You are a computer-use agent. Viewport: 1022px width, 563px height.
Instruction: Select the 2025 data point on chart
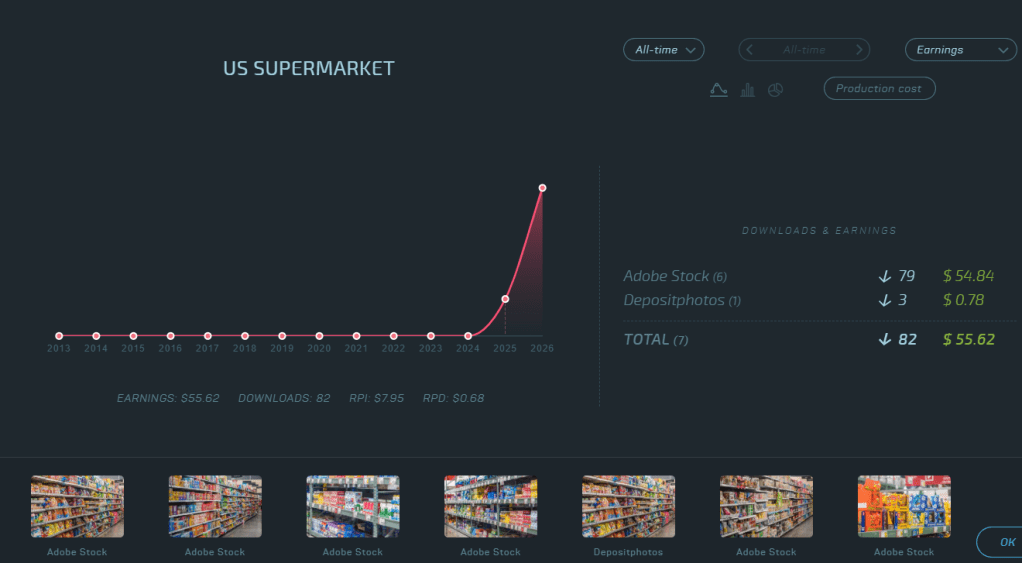click(505, 299)
